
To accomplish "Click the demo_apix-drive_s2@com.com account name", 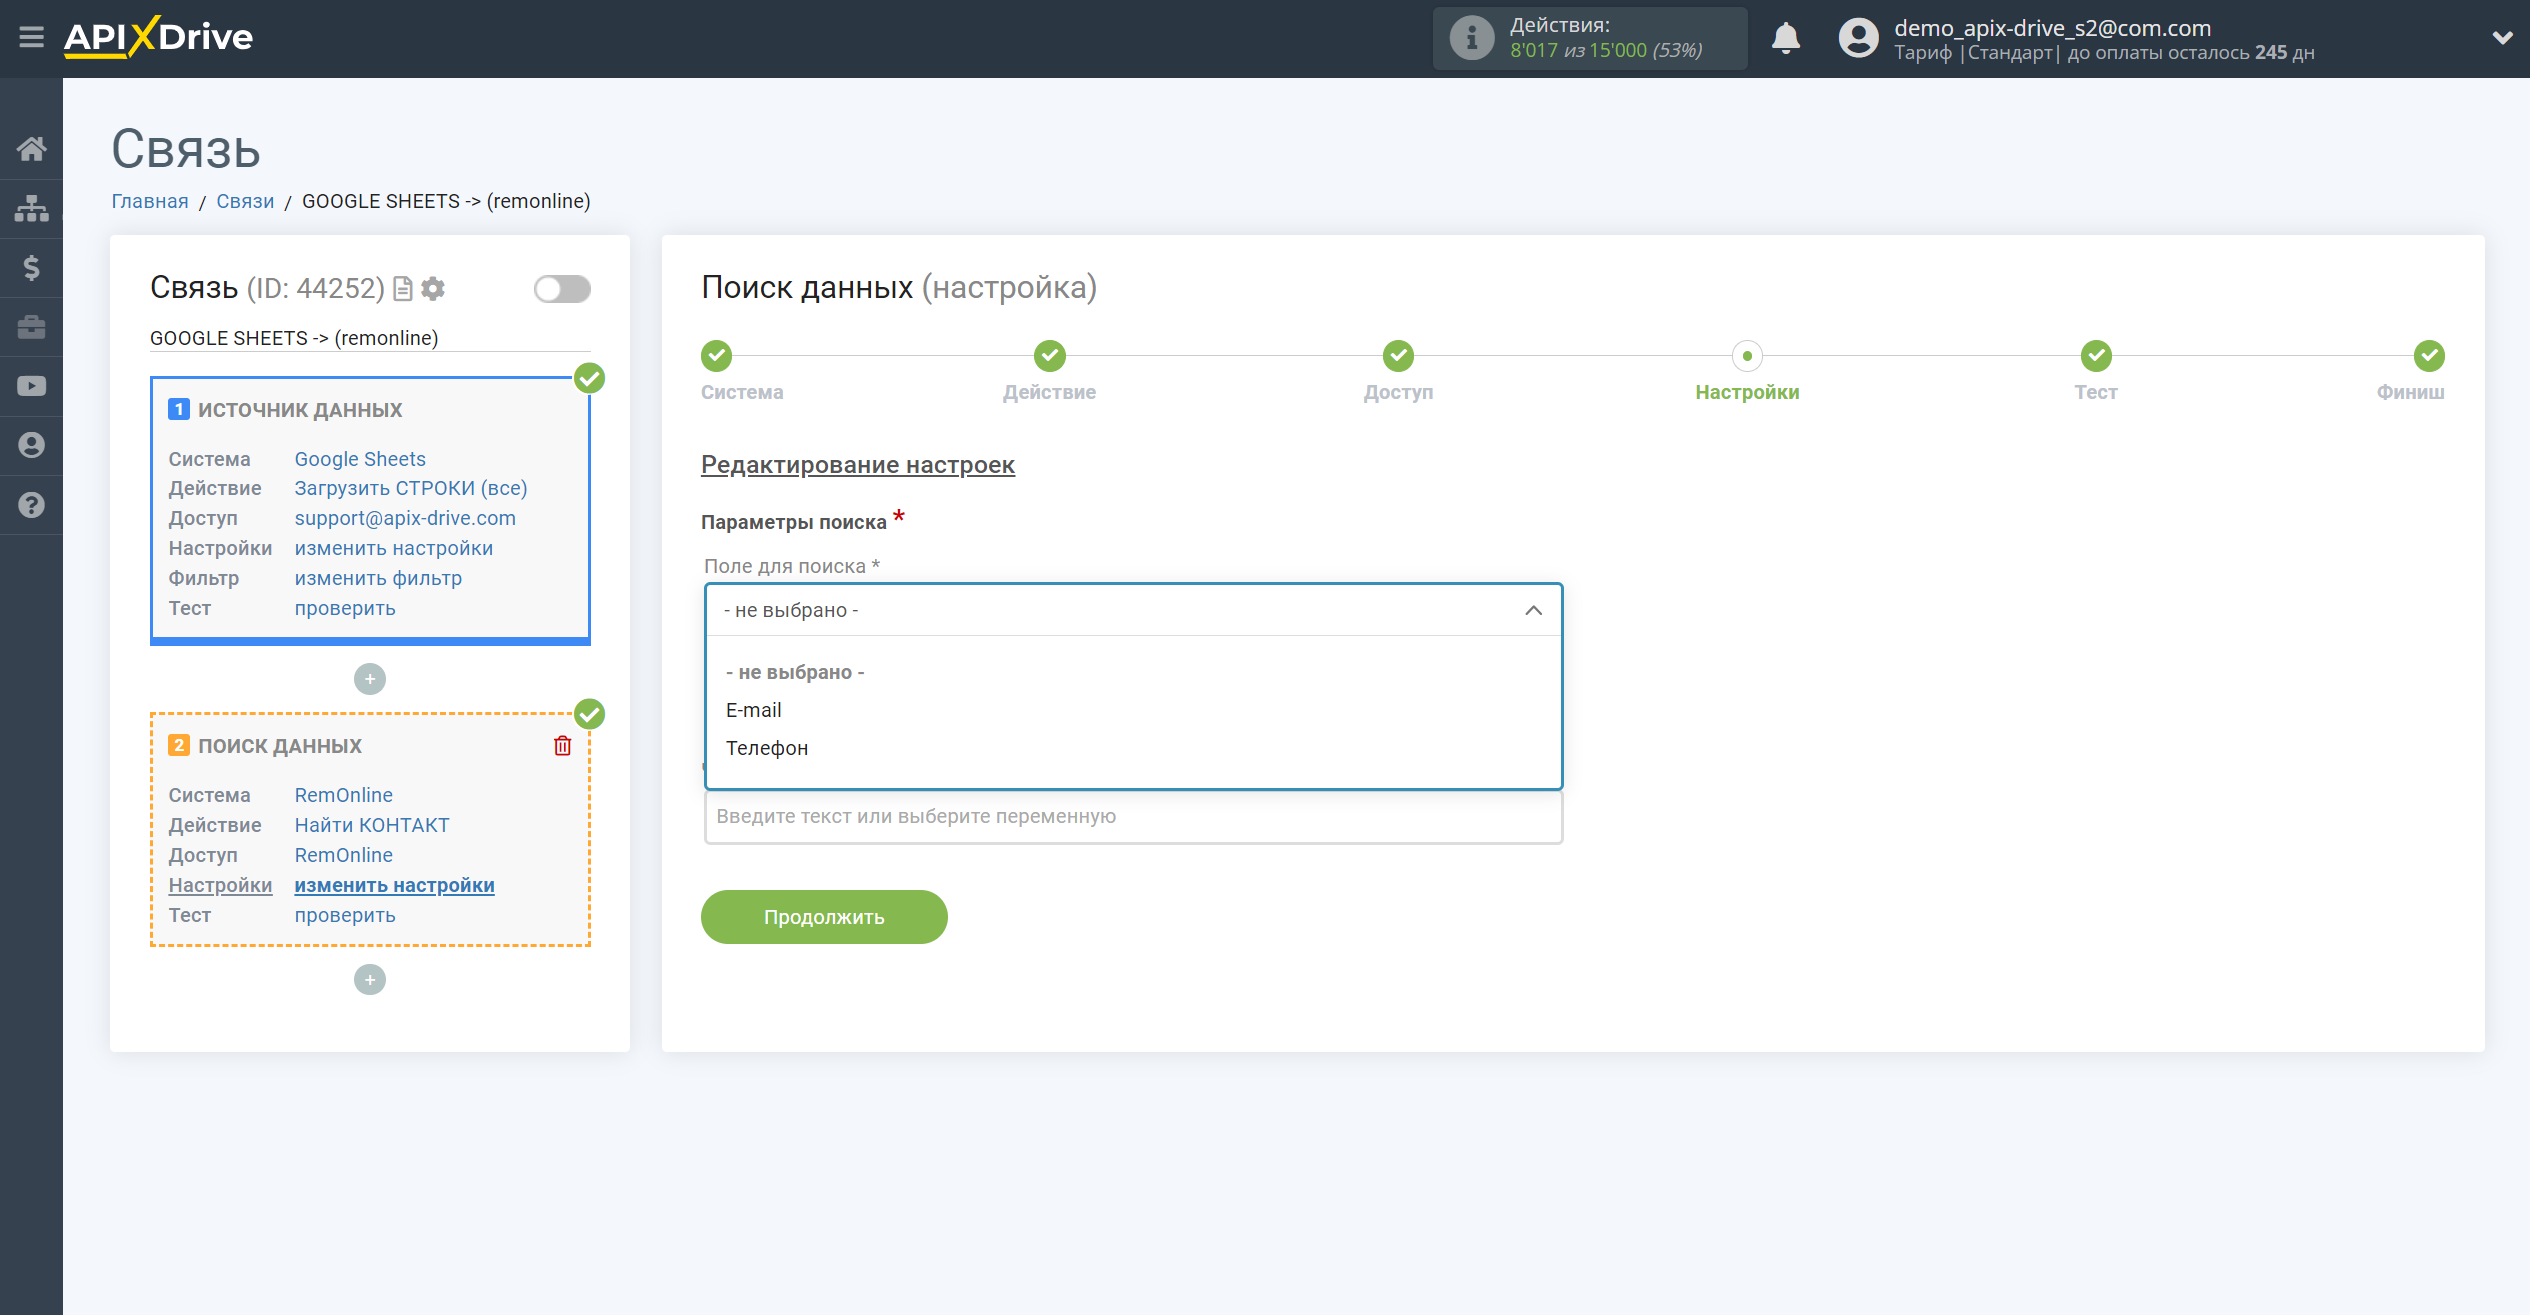I will point(2052,28).
